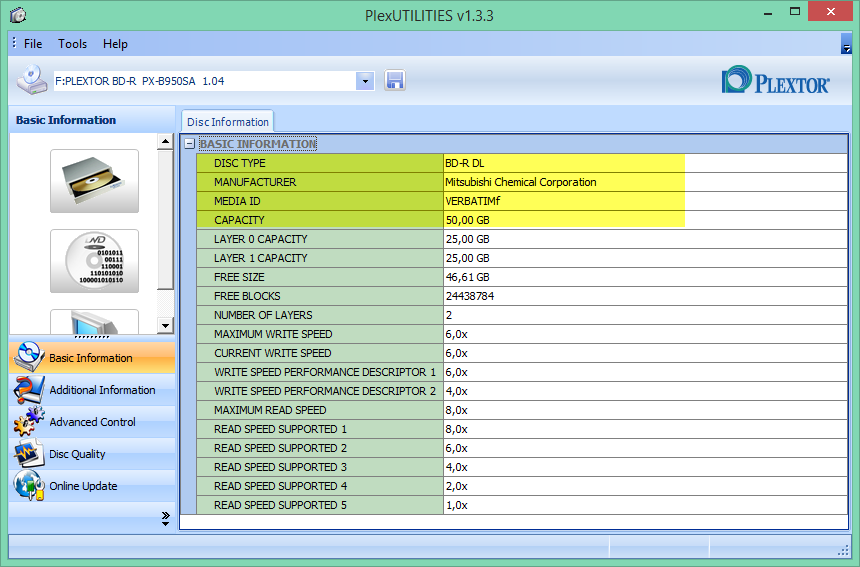The image size is (860, 567).
Task: Select READ SPEED SUPPORTED 1 row
Action: tap(522, 429)
